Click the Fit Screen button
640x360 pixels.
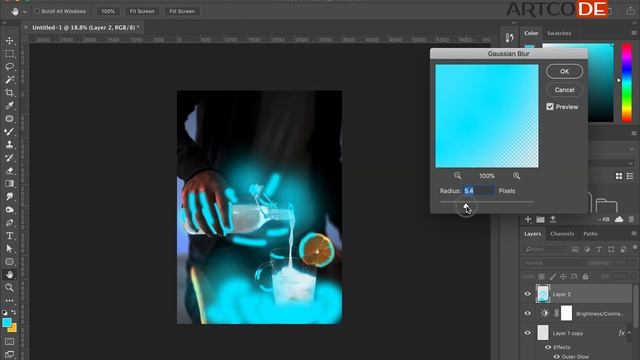(142, 11)
